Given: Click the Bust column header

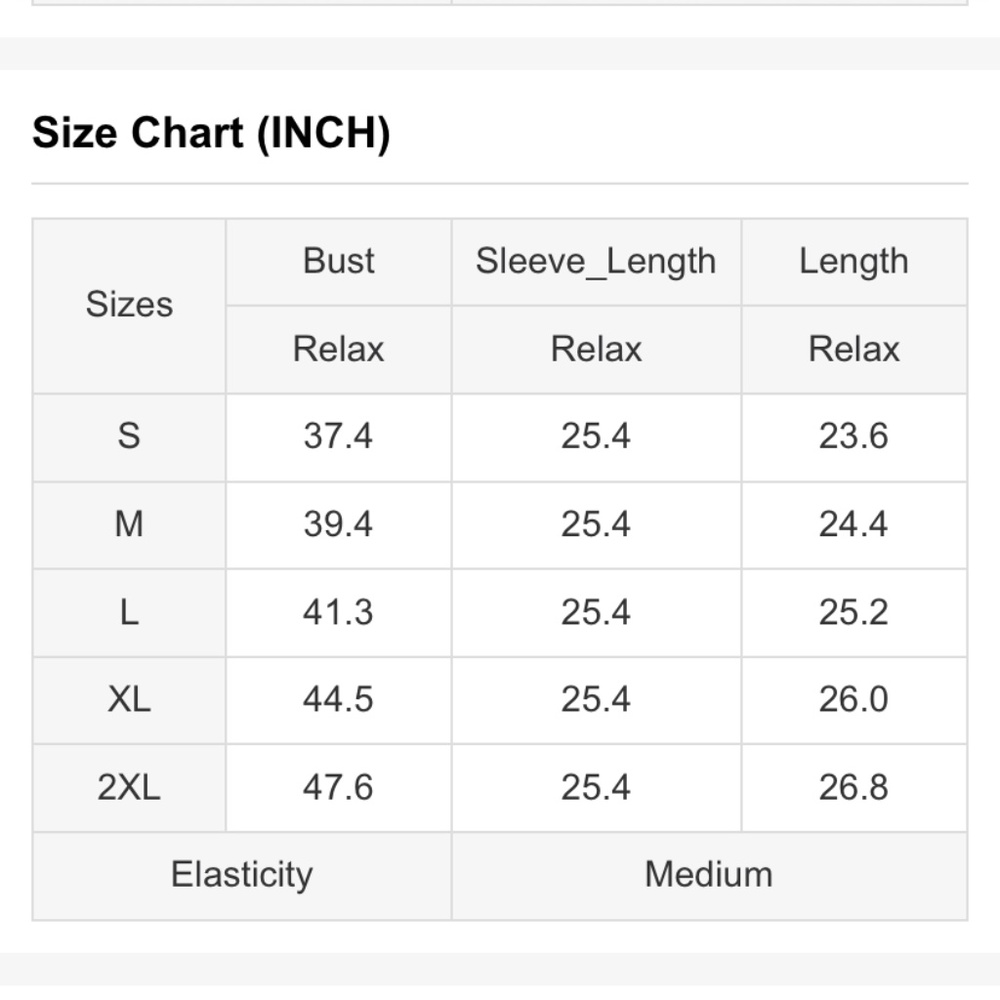Looking at the screenshot, I should pos(338,261).
